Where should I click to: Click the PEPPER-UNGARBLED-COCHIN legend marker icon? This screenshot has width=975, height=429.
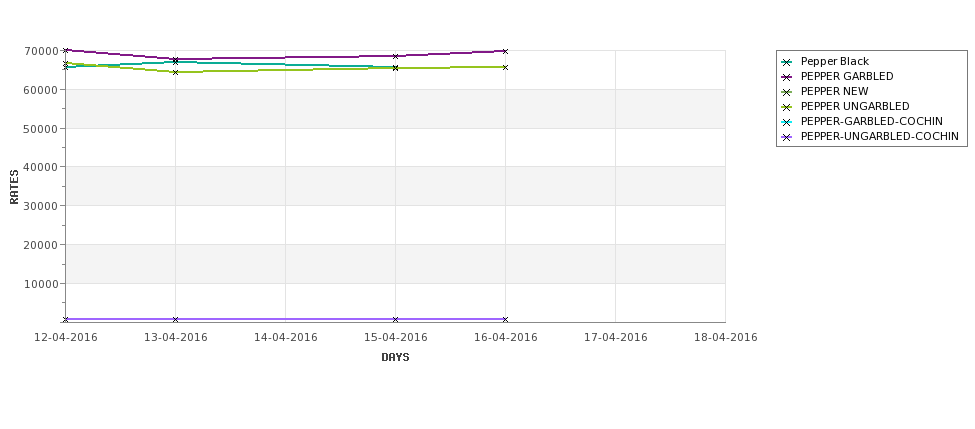pyautogui.click(x=787, y=137)
